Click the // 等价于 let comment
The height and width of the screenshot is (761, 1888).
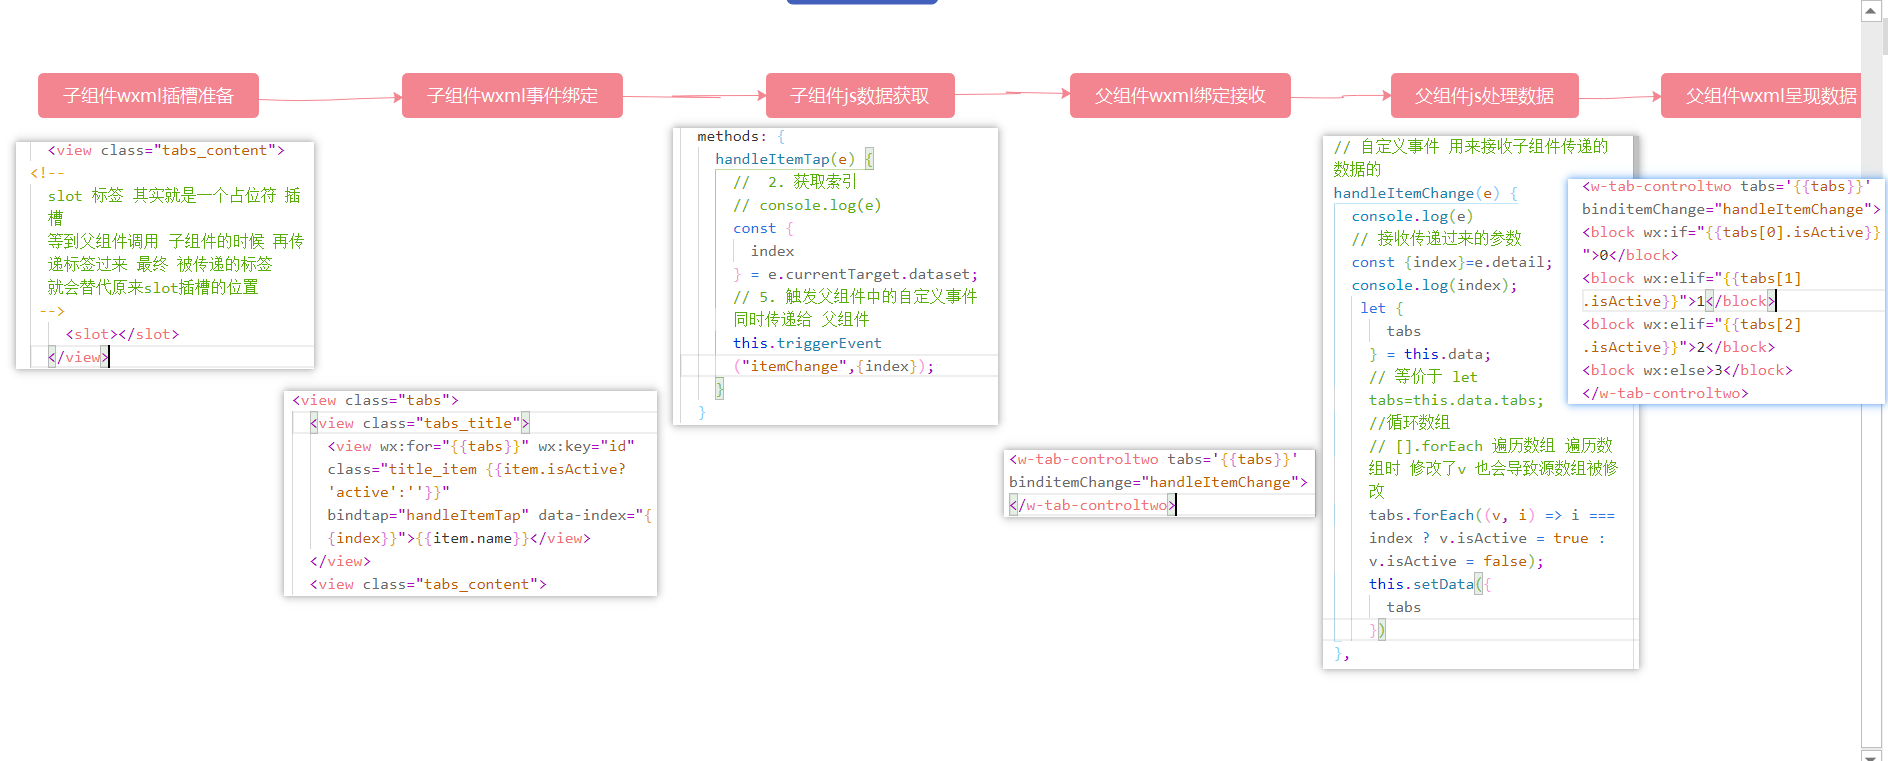pyautogui.click(x=1423, y=377)
